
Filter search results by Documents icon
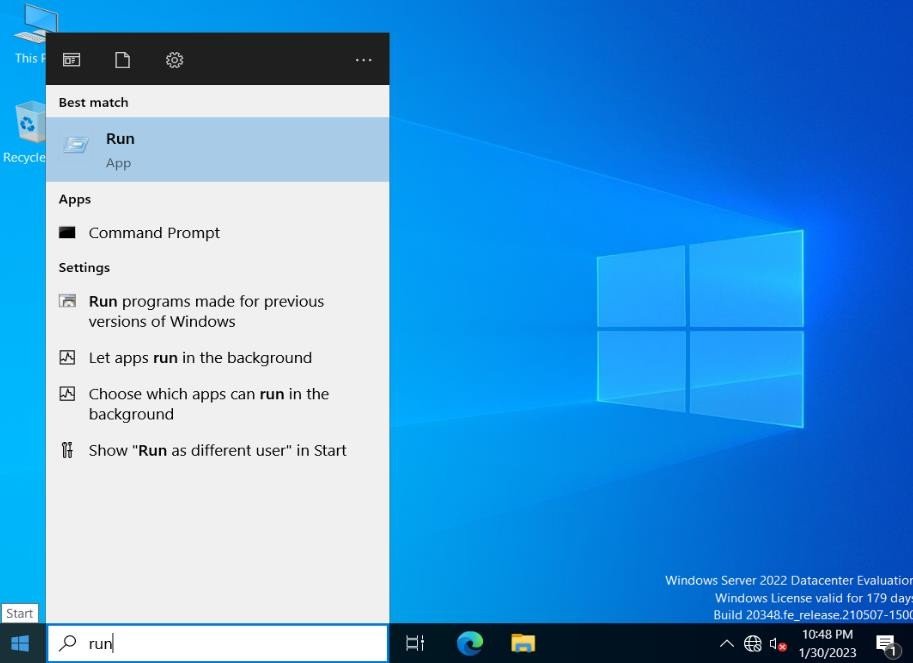(122, 60)
